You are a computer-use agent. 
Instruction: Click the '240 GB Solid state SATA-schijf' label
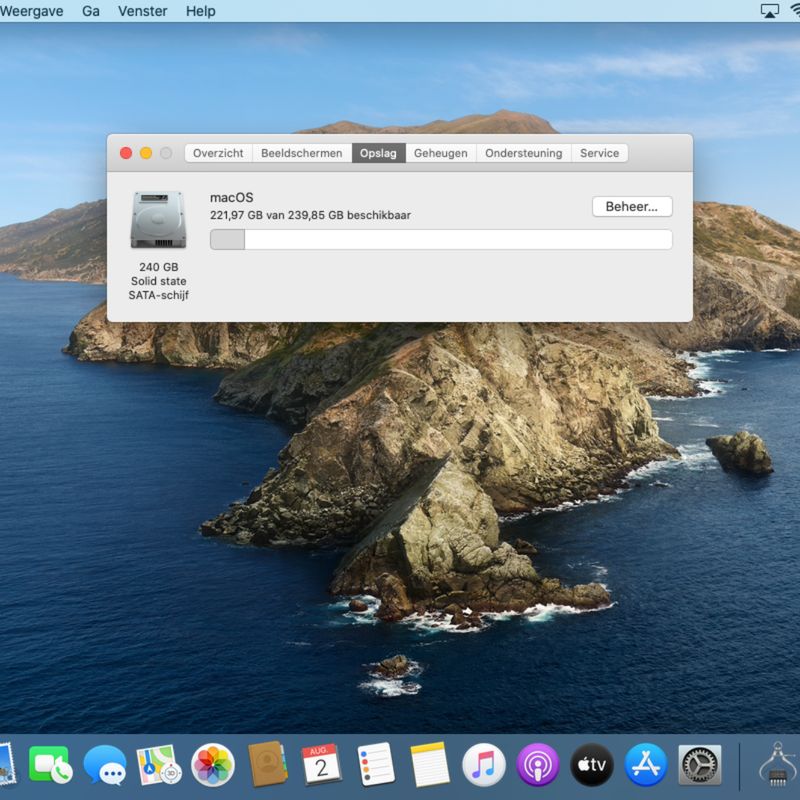159,281
